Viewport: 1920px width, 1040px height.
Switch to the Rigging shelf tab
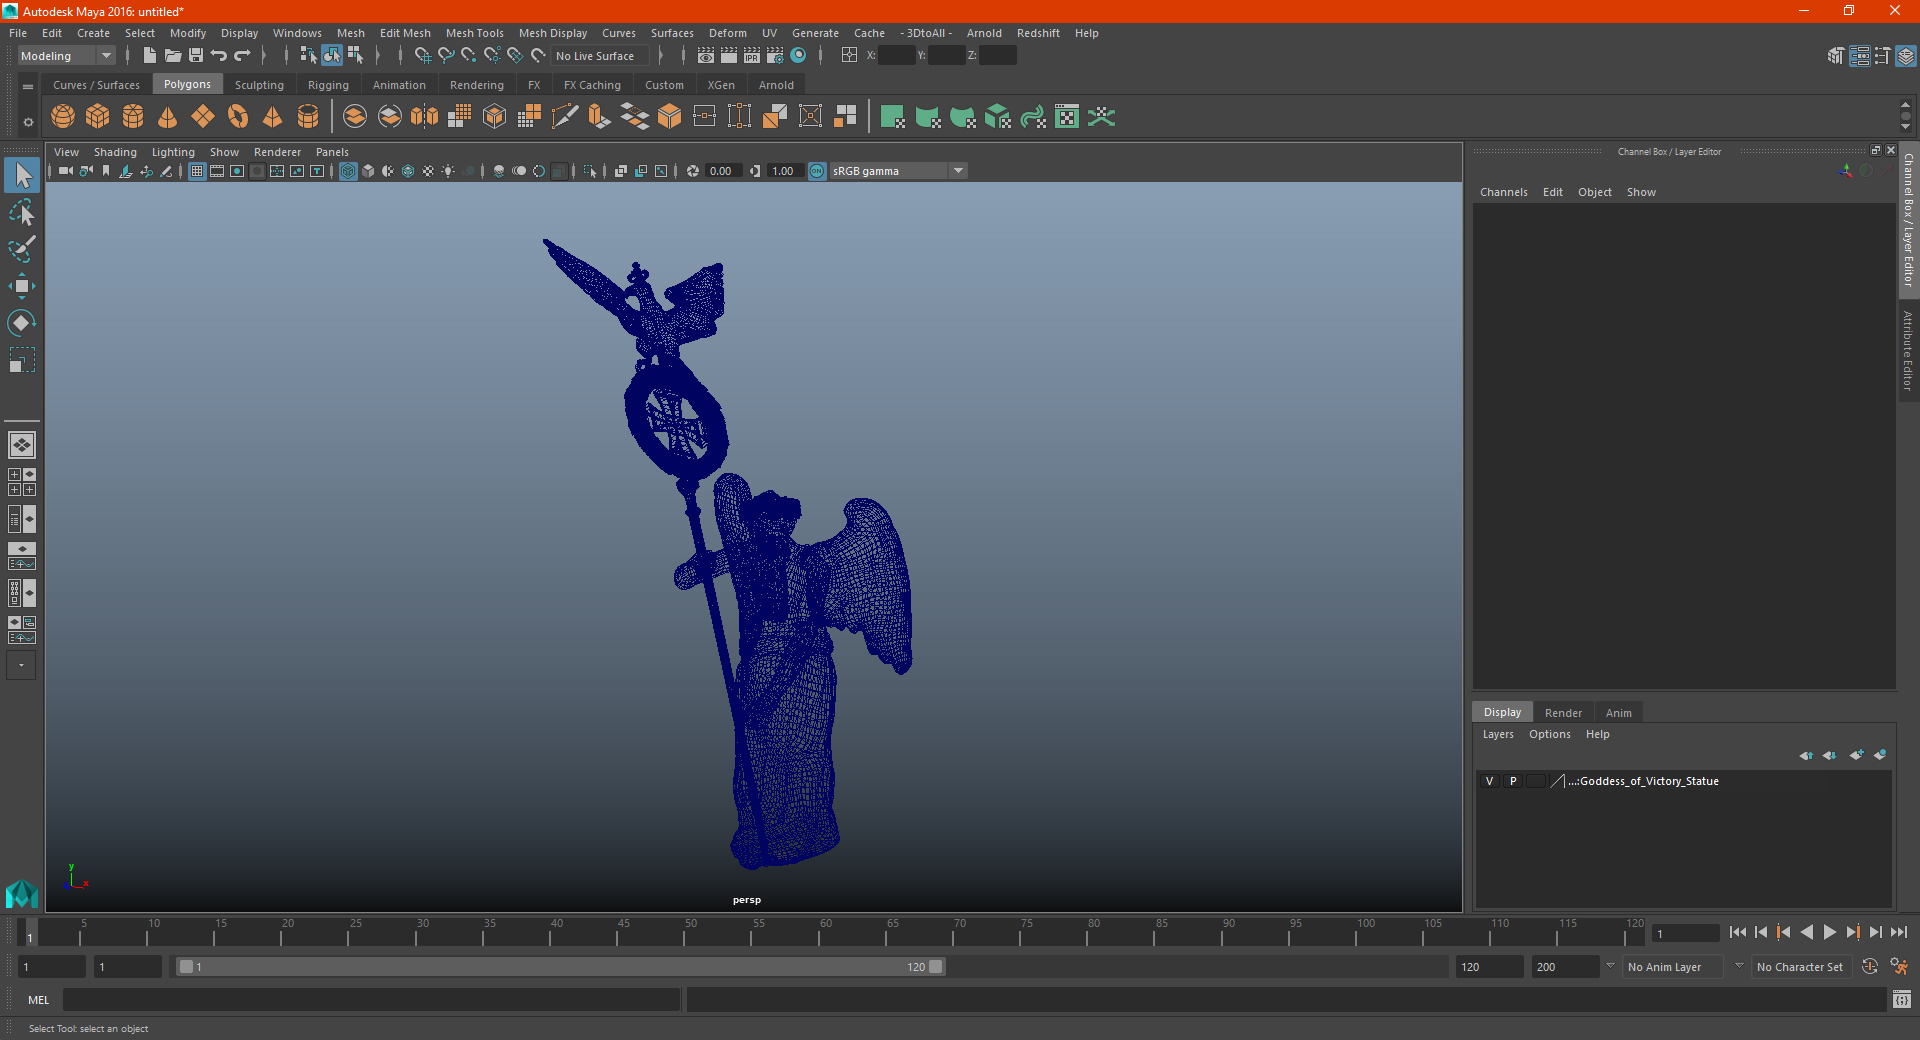(x=328, y=85)
